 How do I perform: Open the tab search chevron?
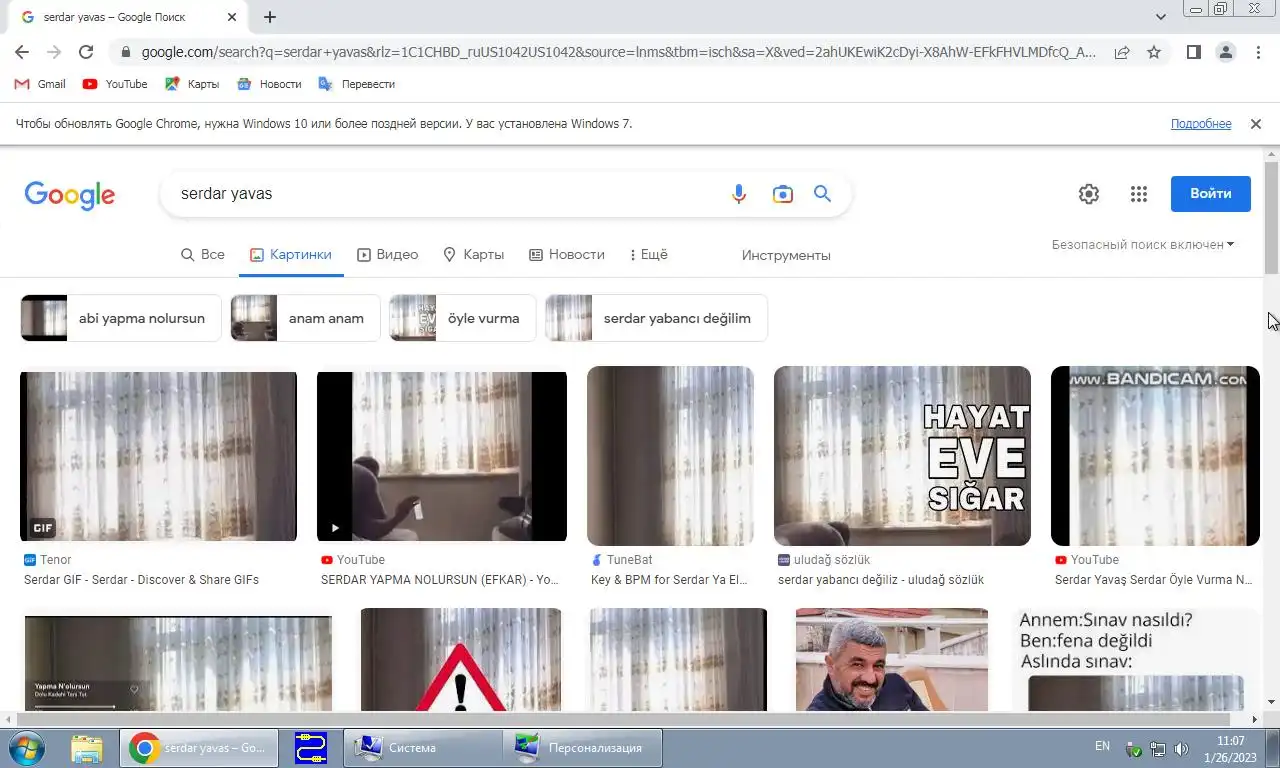coord(1161,17)
